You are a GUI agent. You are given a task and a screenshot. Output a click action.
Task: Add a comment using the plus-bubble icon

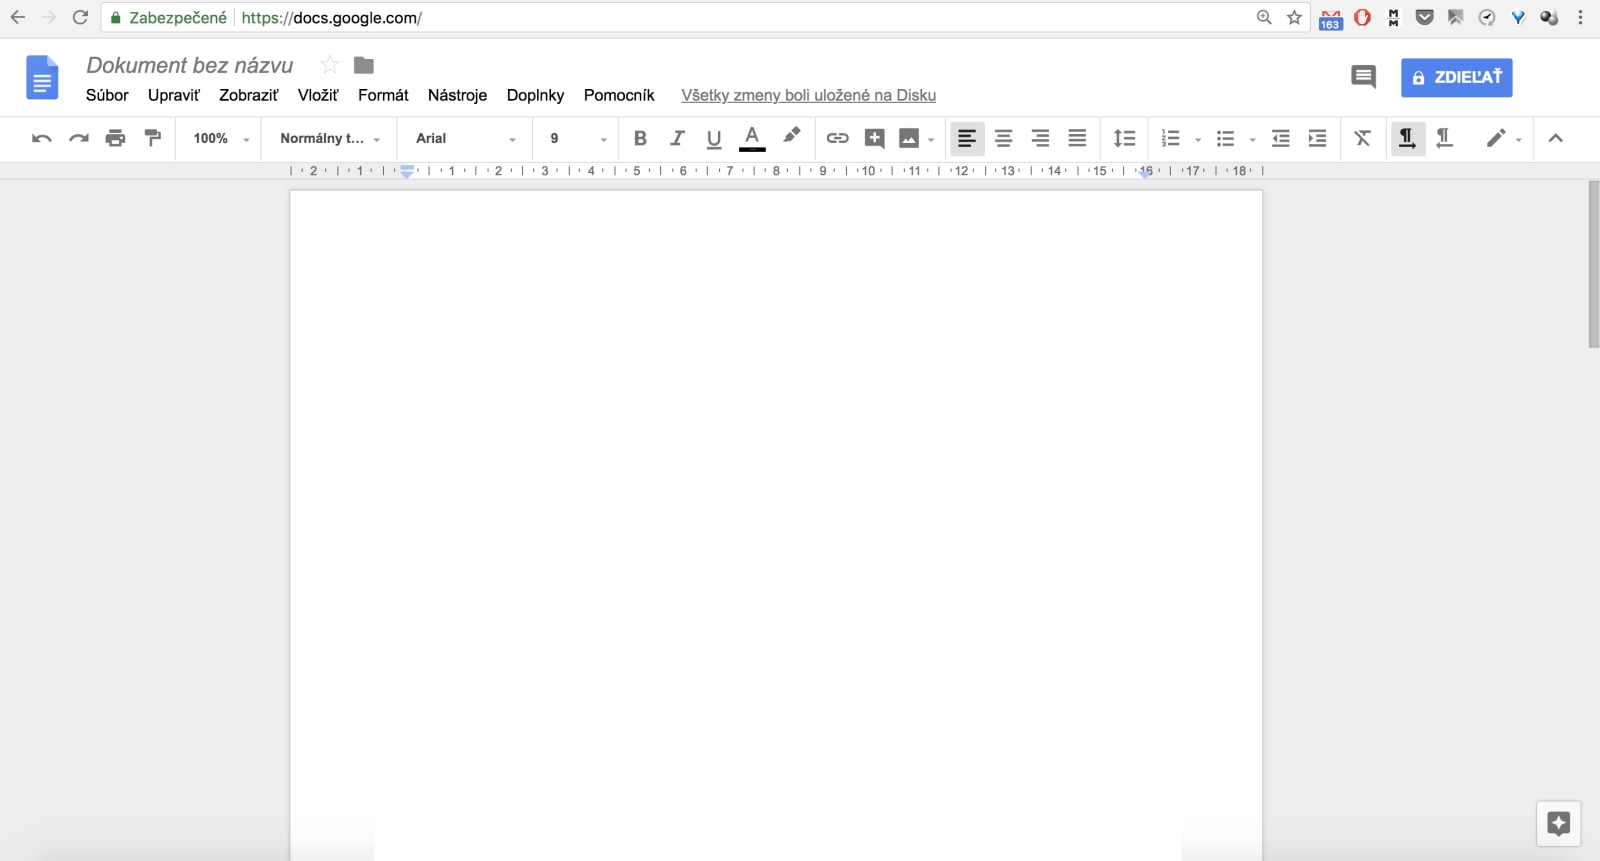pyautogui.click(x=875, y=139)
